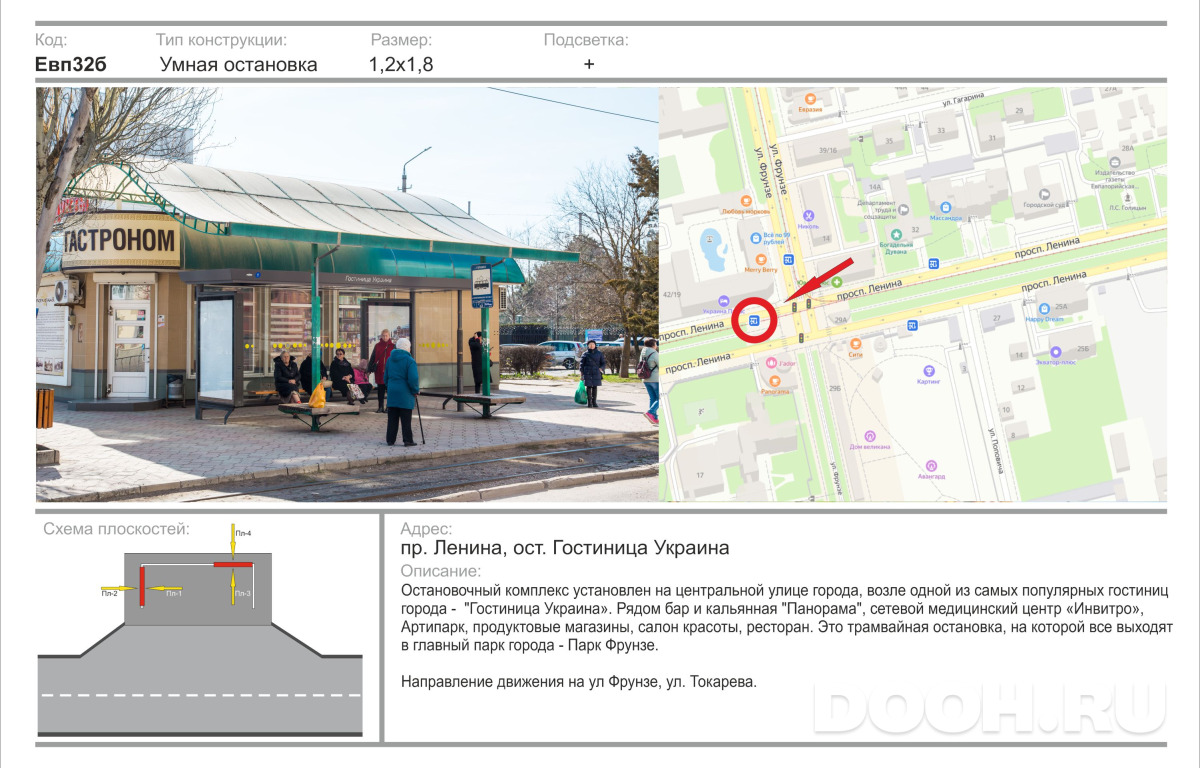Select building number 14А on the map
Viewport: 1200px width, 768px height.
click(875, 187)
